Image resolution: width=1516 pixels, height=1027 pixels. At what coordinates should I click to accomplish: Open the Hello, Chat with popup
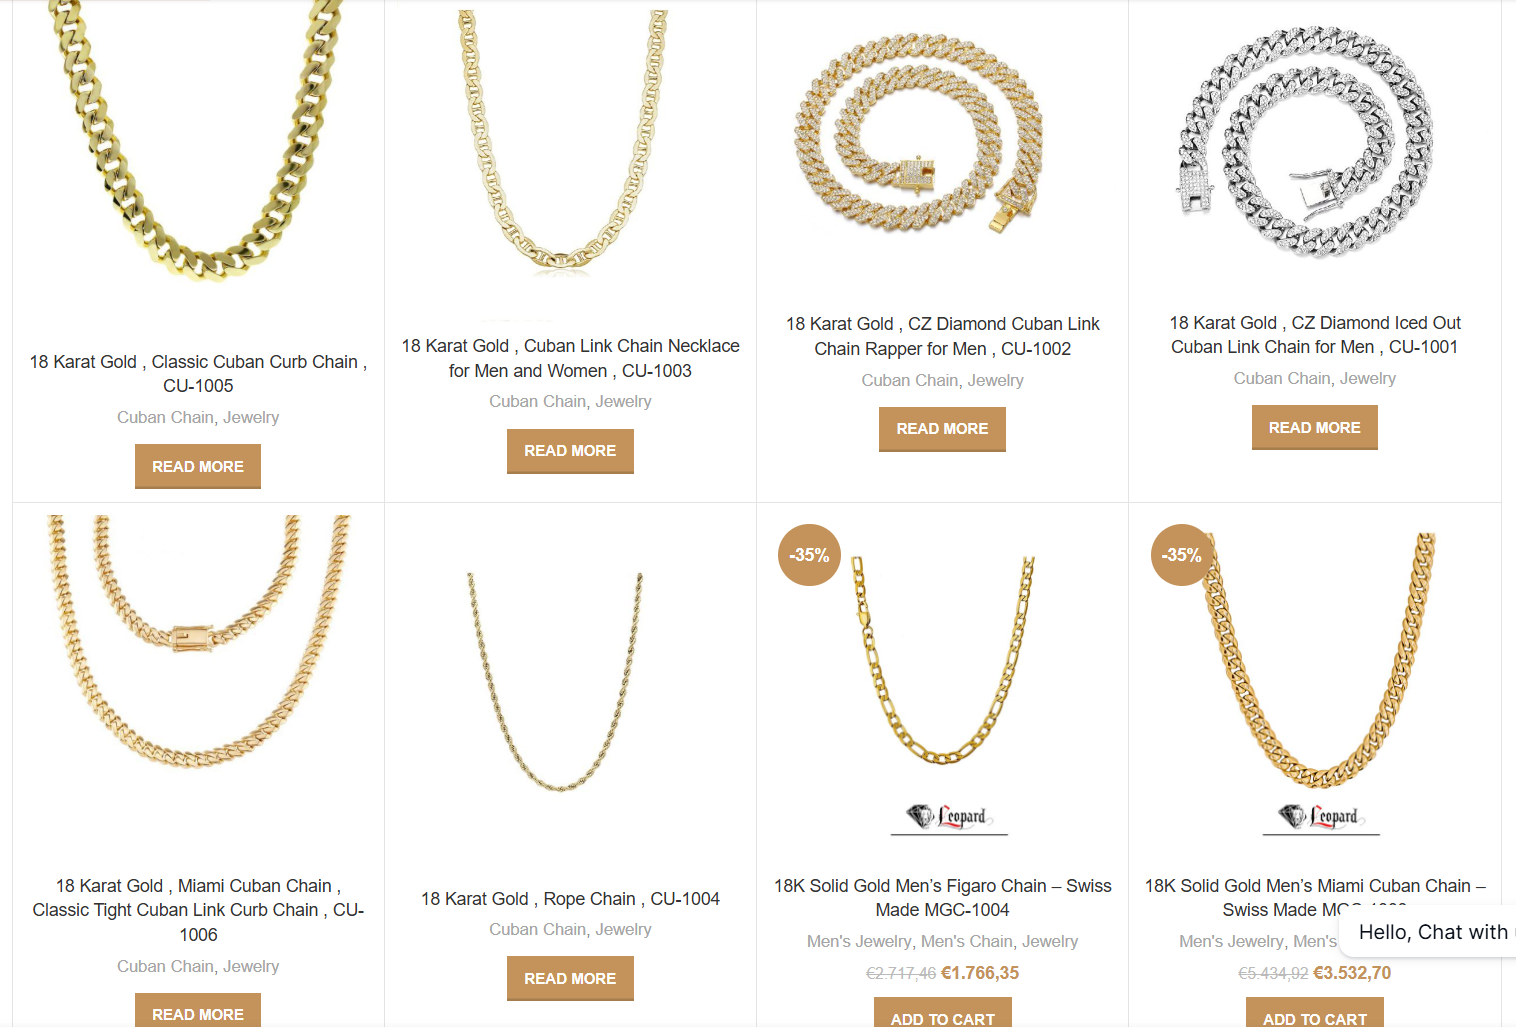pos(1430,932)
